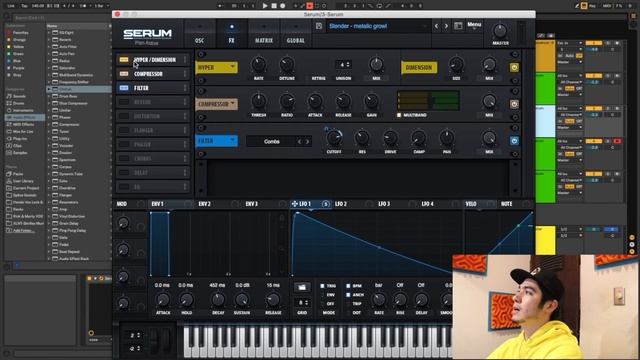Click the Compressor rack slot color icon
This screenshot has width=640, height=360.
point(124,74)
